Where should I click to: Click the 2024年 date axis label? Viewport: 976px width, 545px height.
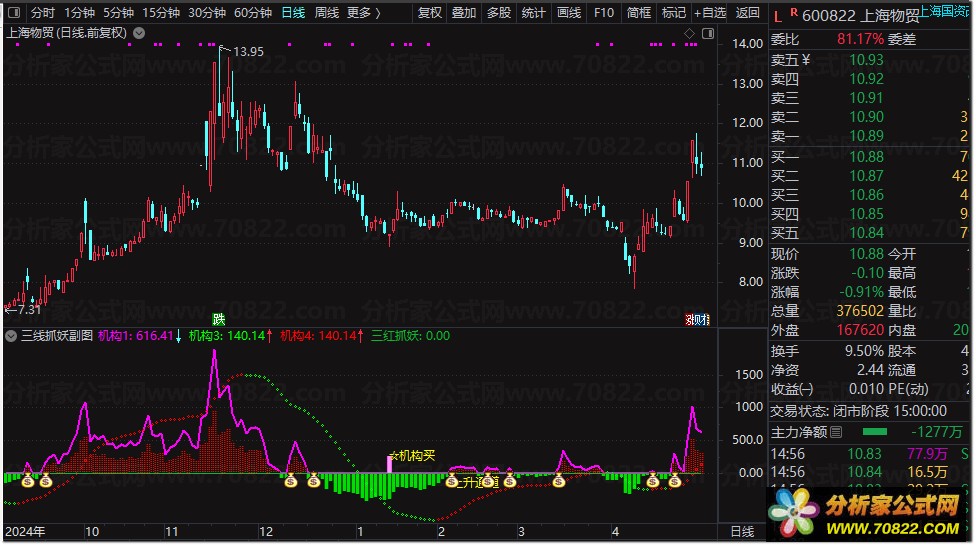(x=25, y=531)
